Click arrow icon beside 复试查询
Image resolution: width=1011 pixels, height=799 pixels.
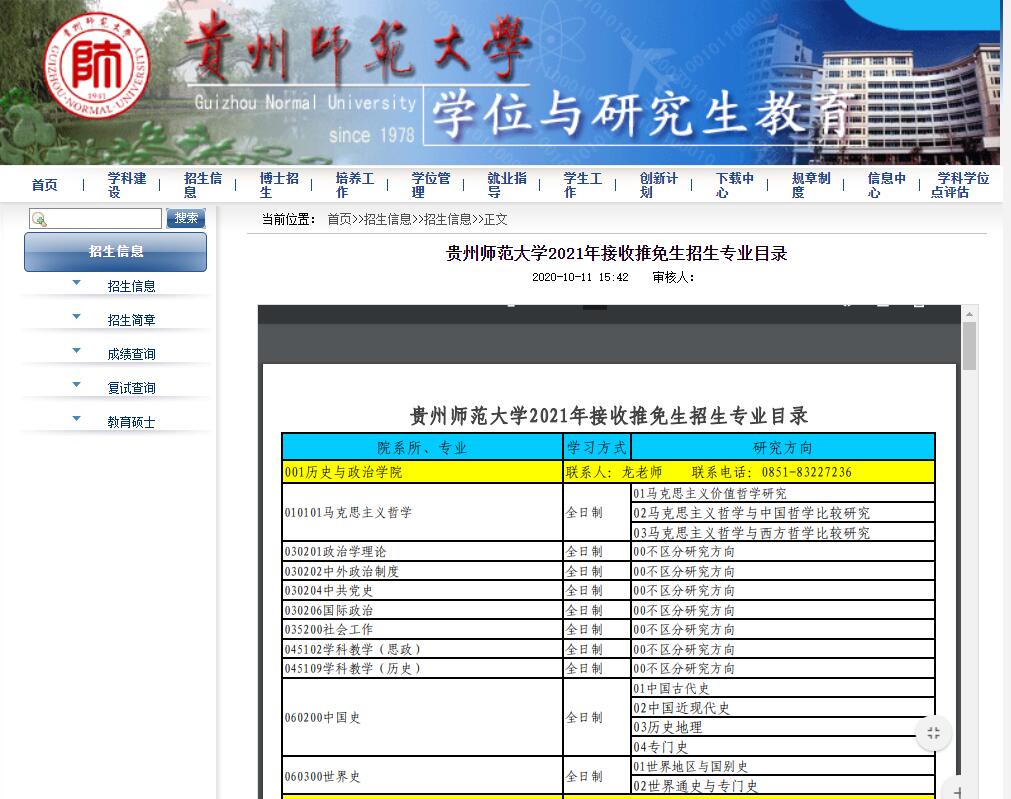tap(77, 384)
